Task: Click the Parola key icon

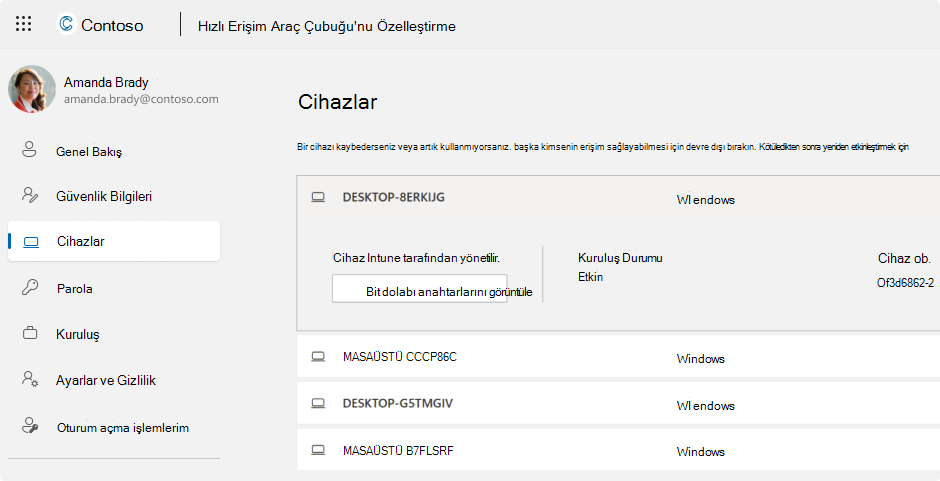Action: pos(30,287)
